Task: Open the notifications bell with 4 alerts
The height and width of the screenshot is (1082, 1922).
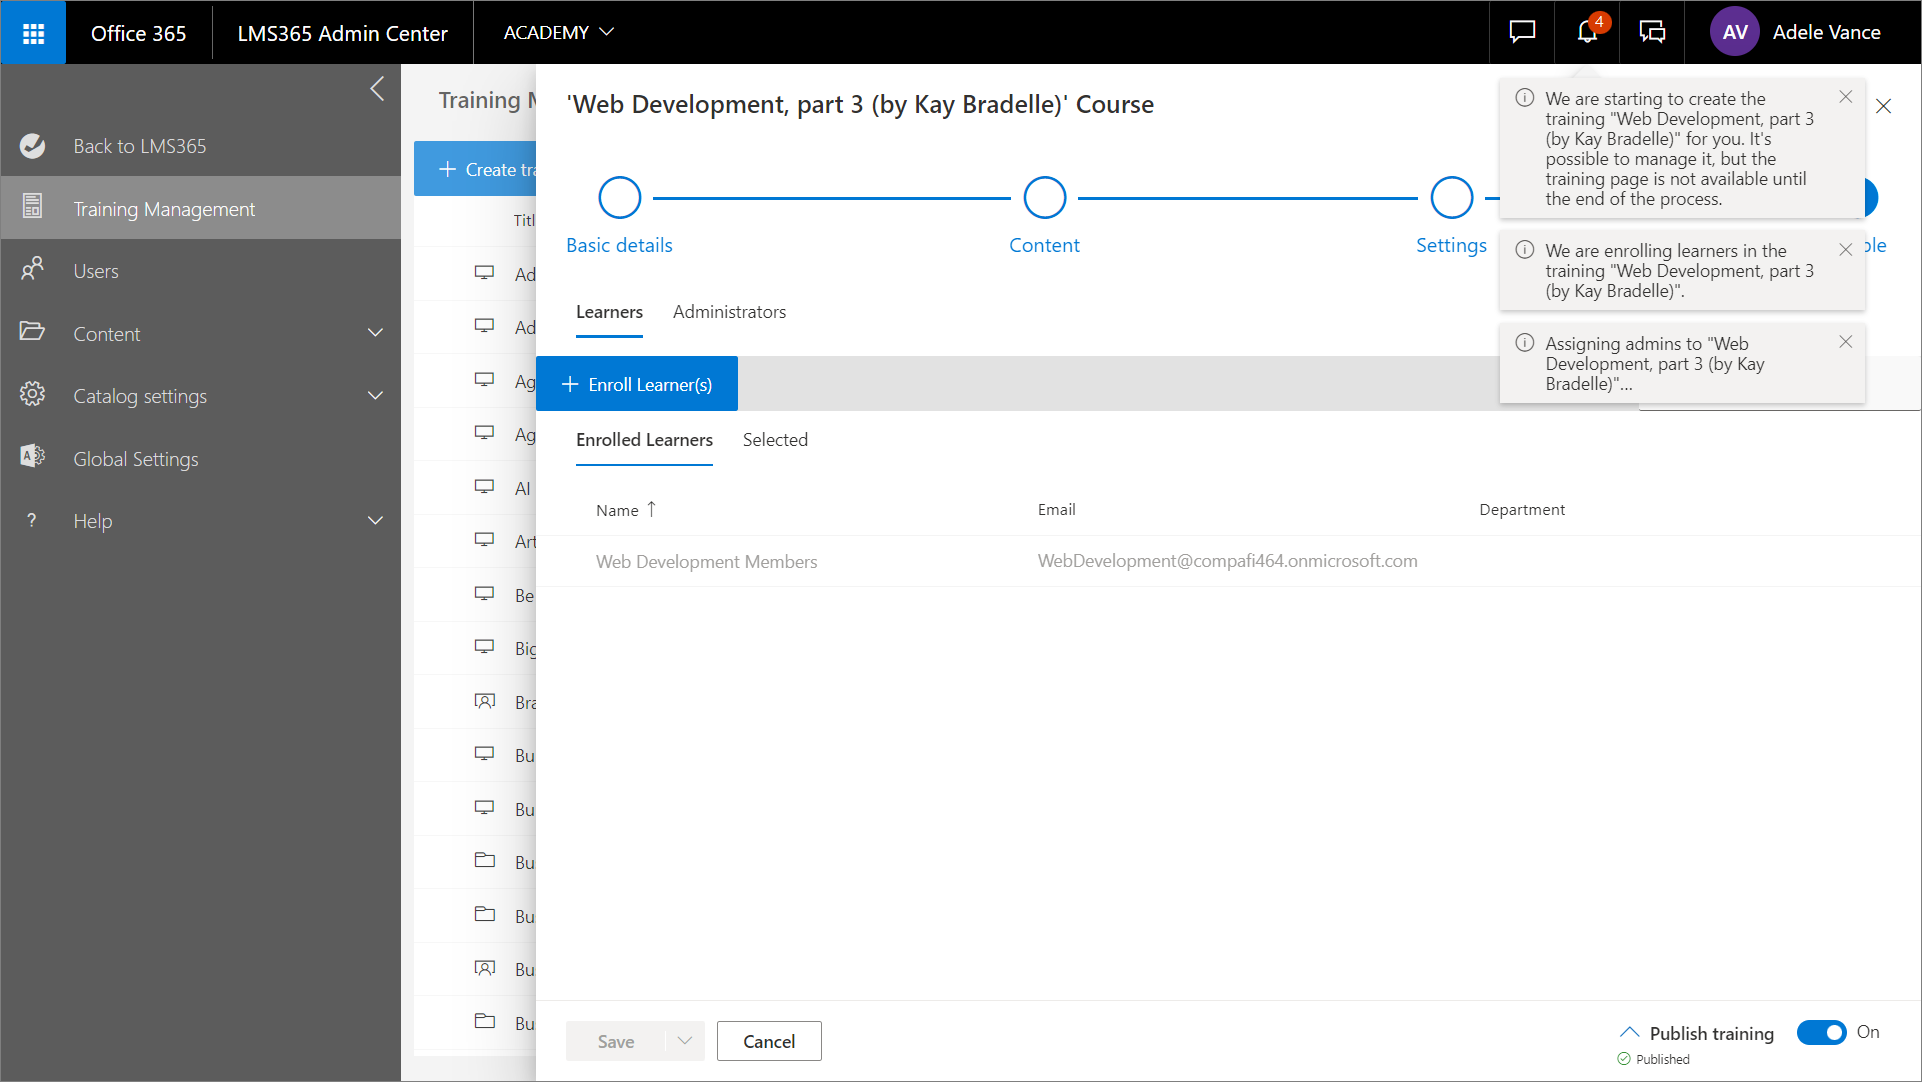Action: (1586, 32)
